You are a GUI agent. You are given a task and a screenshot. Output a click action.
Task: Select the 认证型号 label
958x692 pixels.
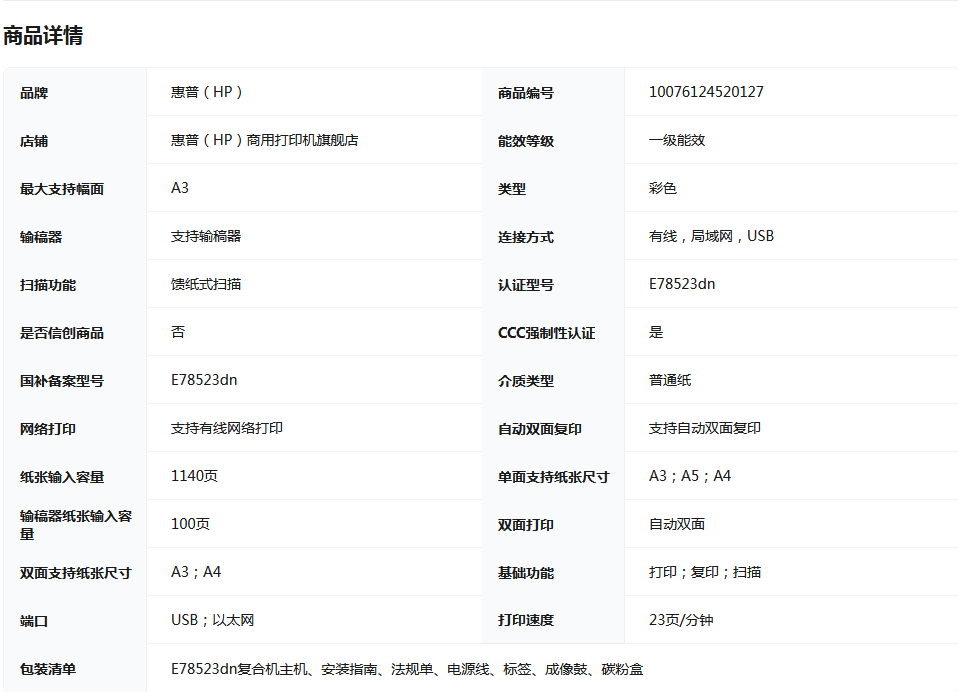pyautogui.click(x=525, y=285)
